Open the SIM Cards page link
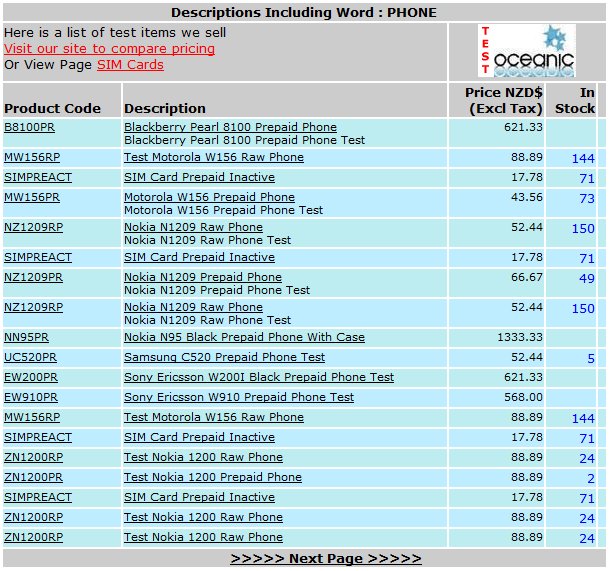The height and width of the screenshot is (571, 610). coord(130,65)
